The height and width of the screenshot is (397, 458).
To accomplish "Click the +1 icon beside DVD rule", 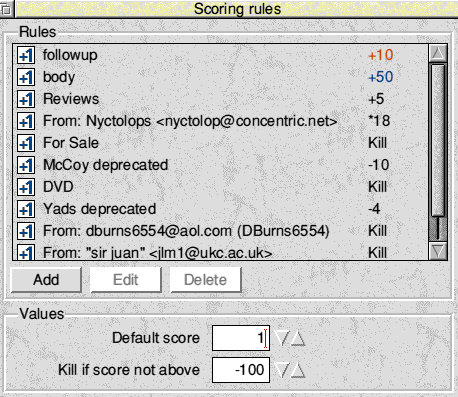I will point(26,187).
